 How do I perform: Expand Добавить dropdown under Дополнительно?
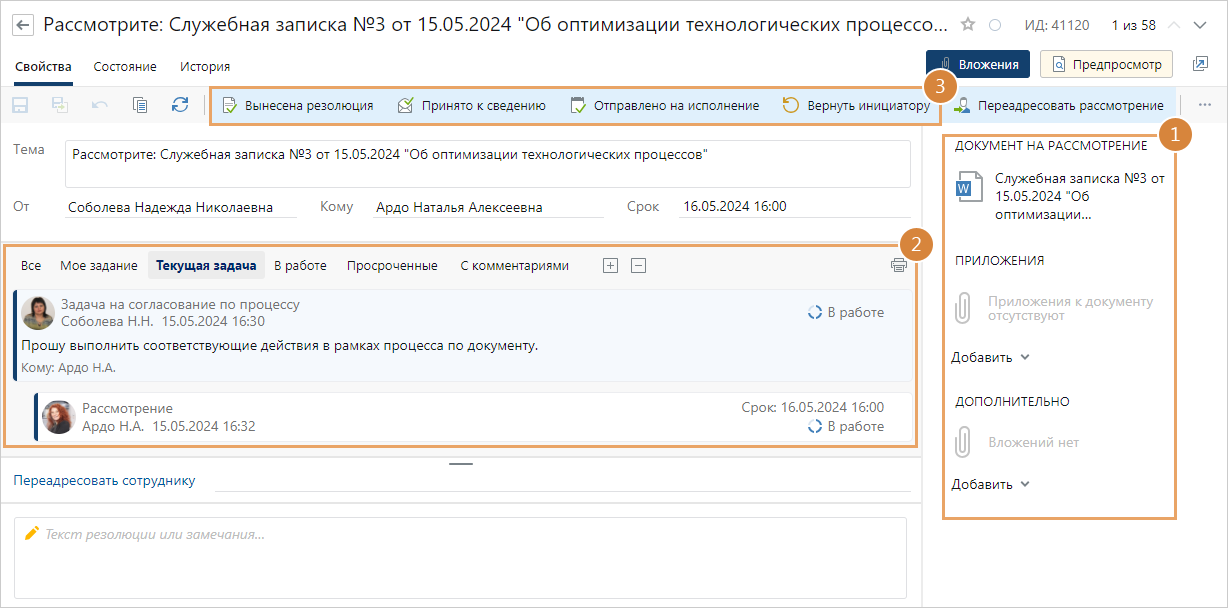point(990,484)
